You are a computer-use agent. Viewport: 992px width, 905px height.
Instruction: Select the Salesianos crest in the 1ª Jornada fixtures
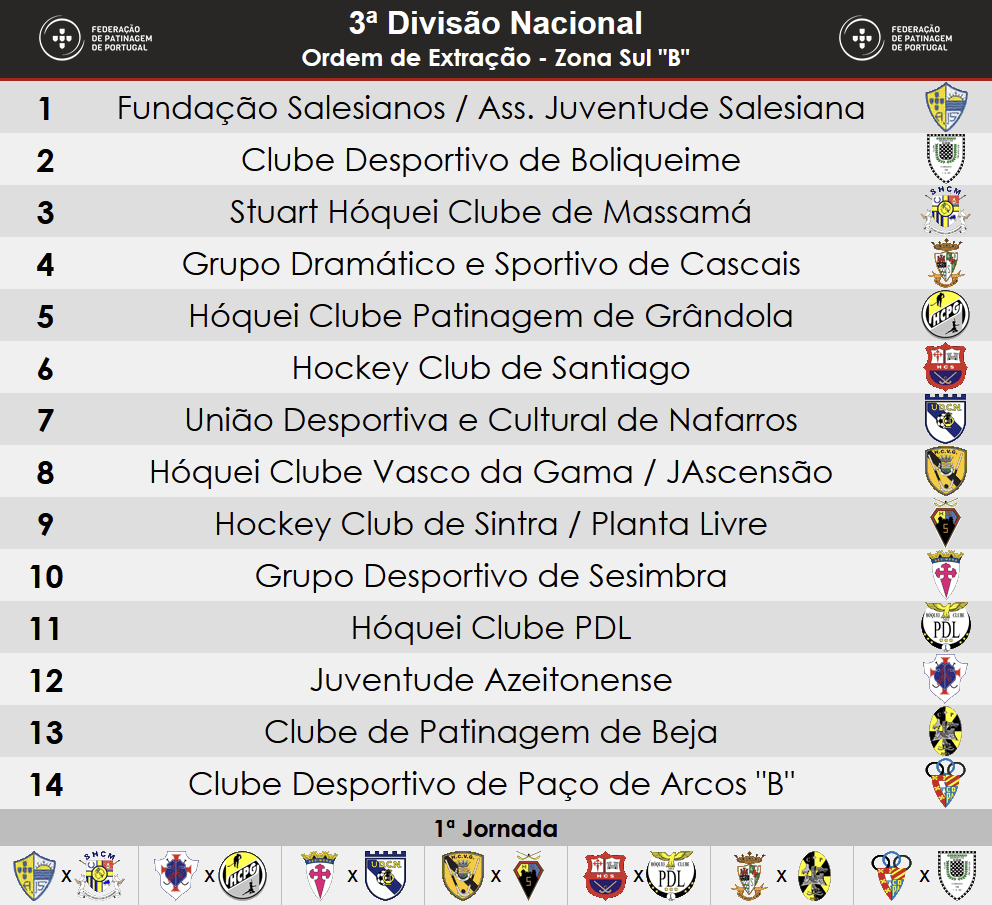pos(35,876)
